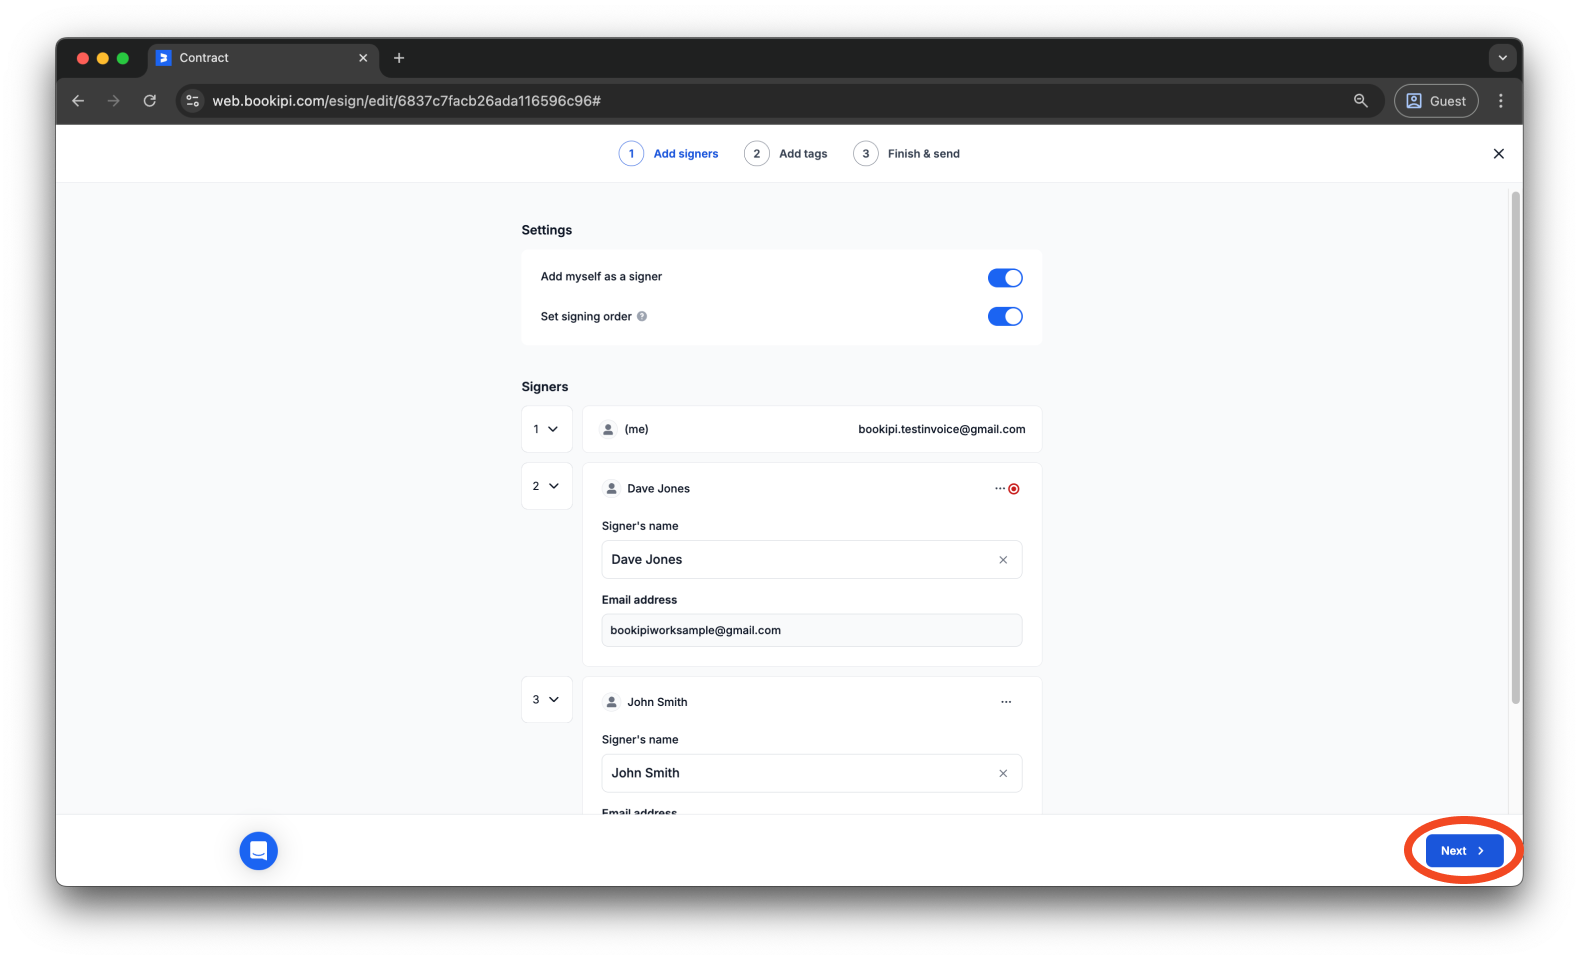
Task: Click the bookipiworksample@gmail.com email field
Action: (811, 630)
